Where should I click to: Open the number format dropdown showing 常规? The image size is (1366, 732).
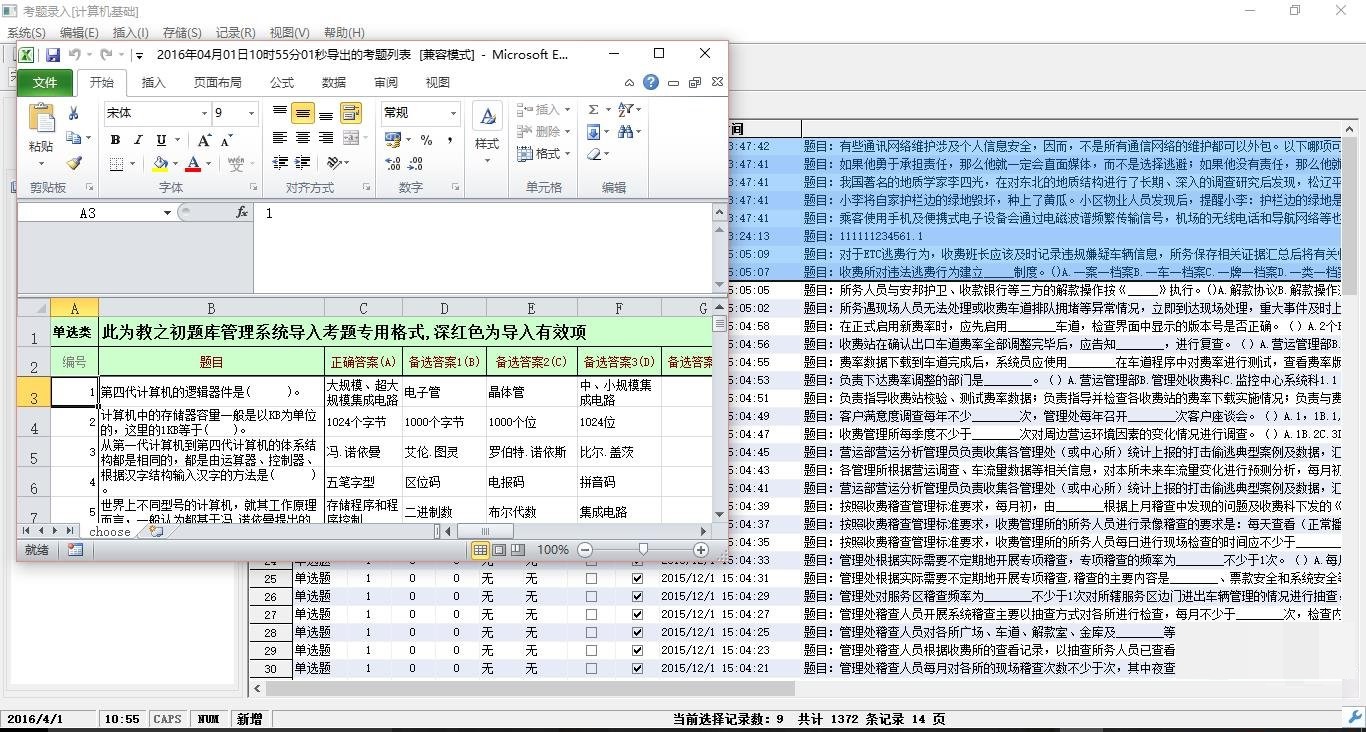click(x=453, y=112)
